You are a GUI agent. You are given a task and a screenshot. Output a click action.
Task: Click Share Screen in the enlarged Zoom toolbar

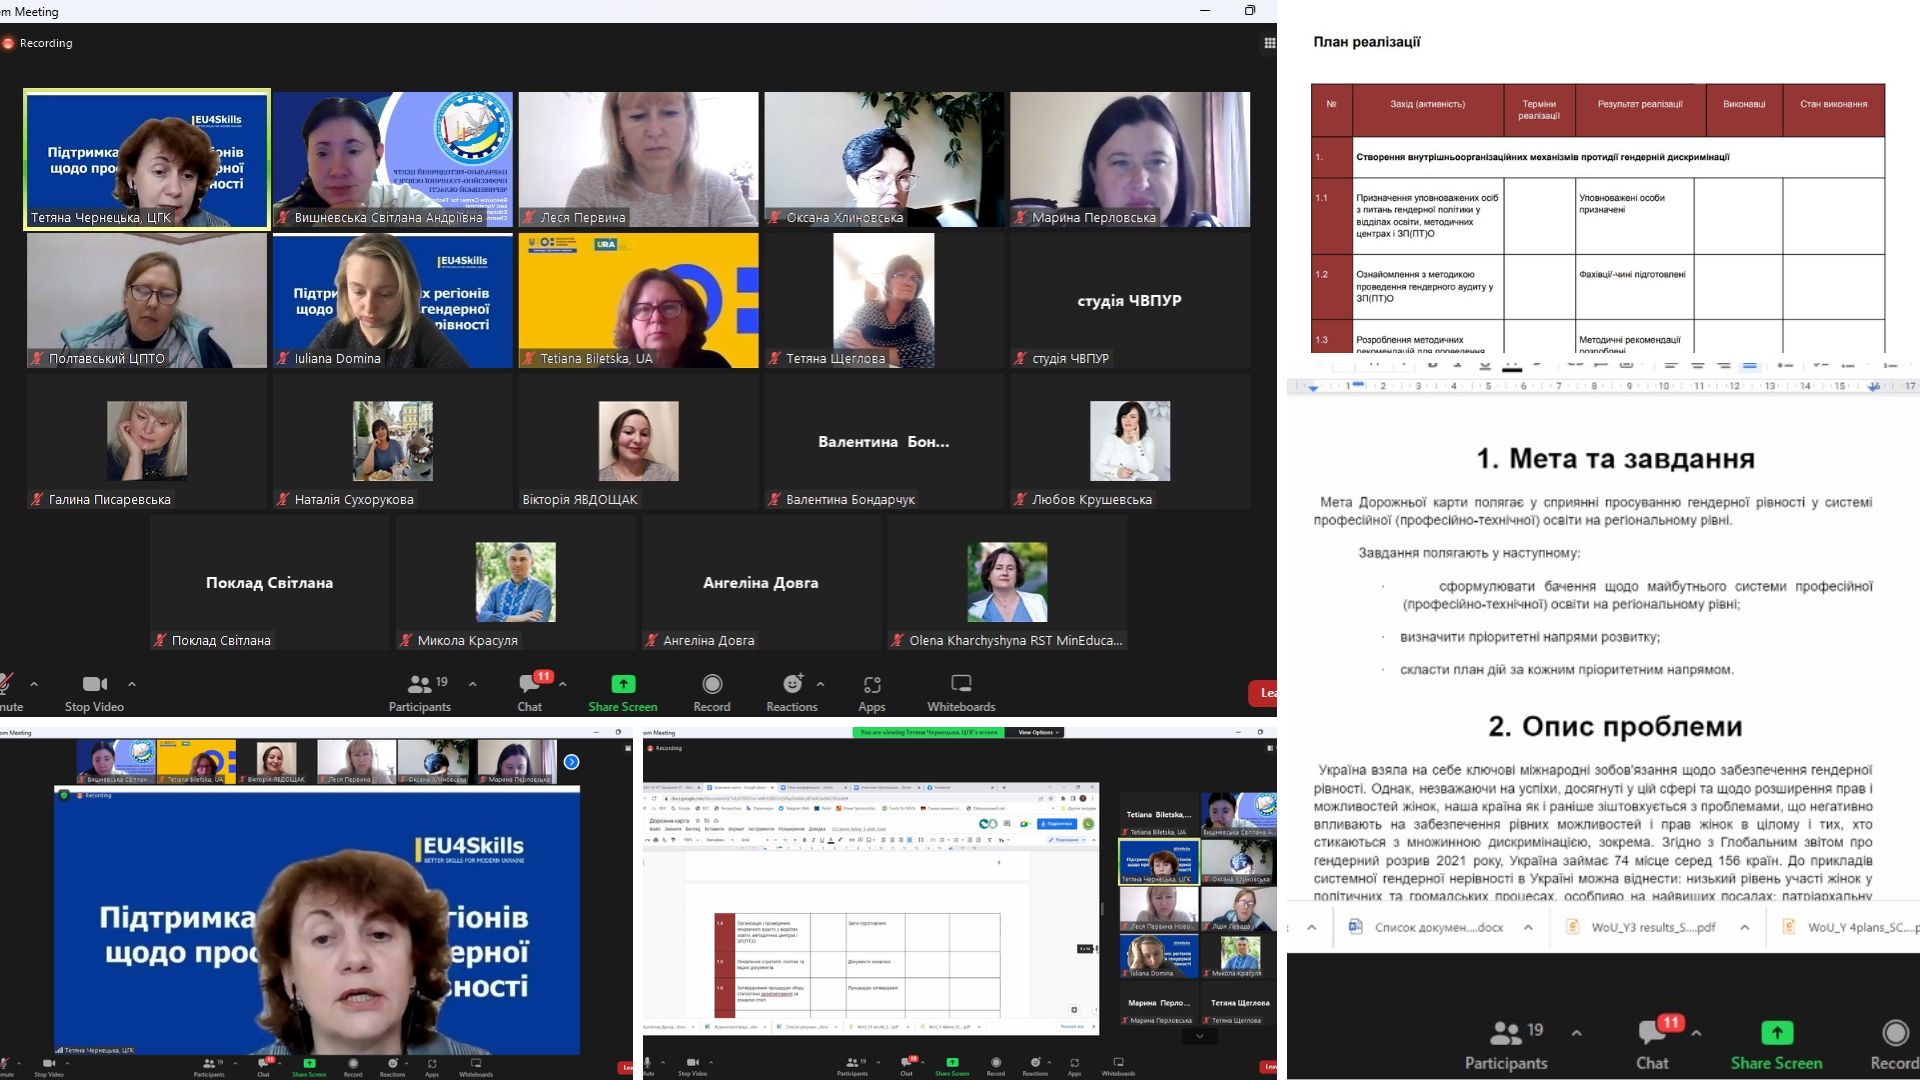pyautogui.click(x=1777, y=1045)
